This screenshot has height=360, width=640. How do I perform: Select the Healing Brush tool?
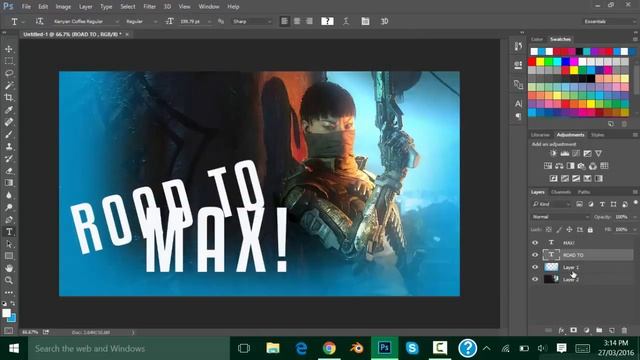pyautogui.click(x=9, y=122)
